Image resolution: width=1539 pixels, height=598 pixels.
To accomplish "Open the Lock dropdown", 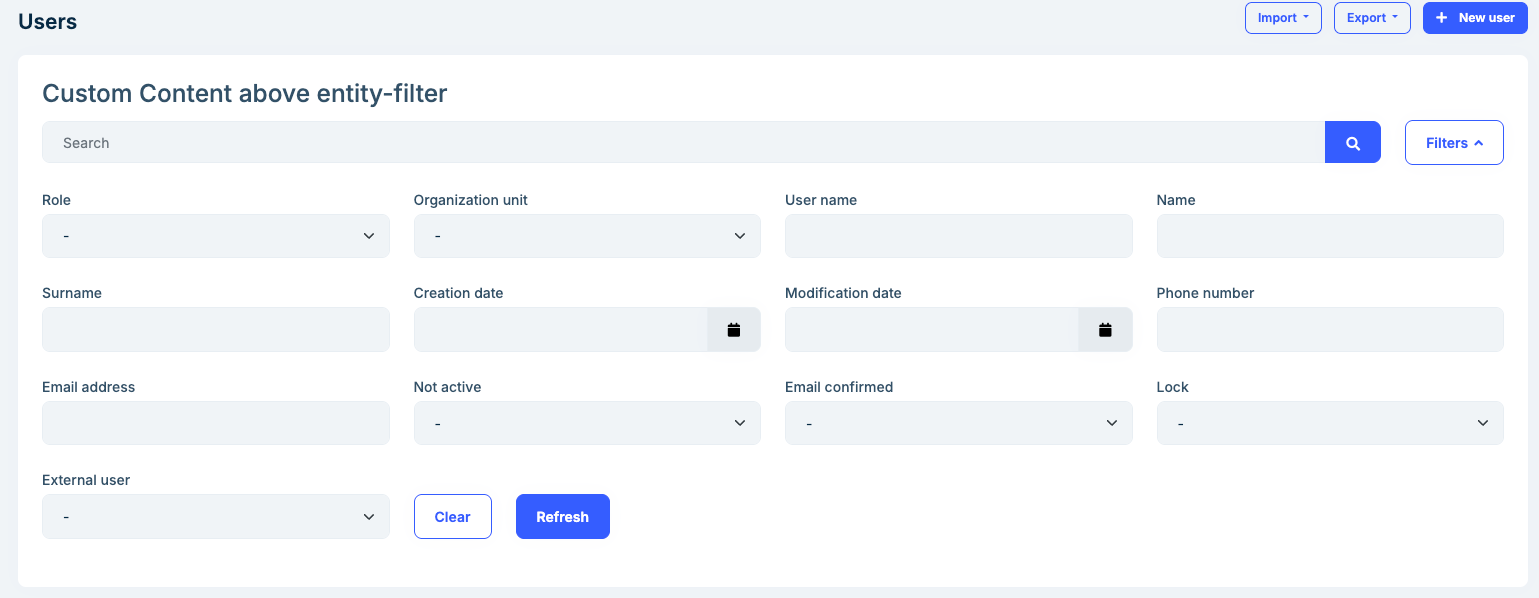I will pos(1330,422).
